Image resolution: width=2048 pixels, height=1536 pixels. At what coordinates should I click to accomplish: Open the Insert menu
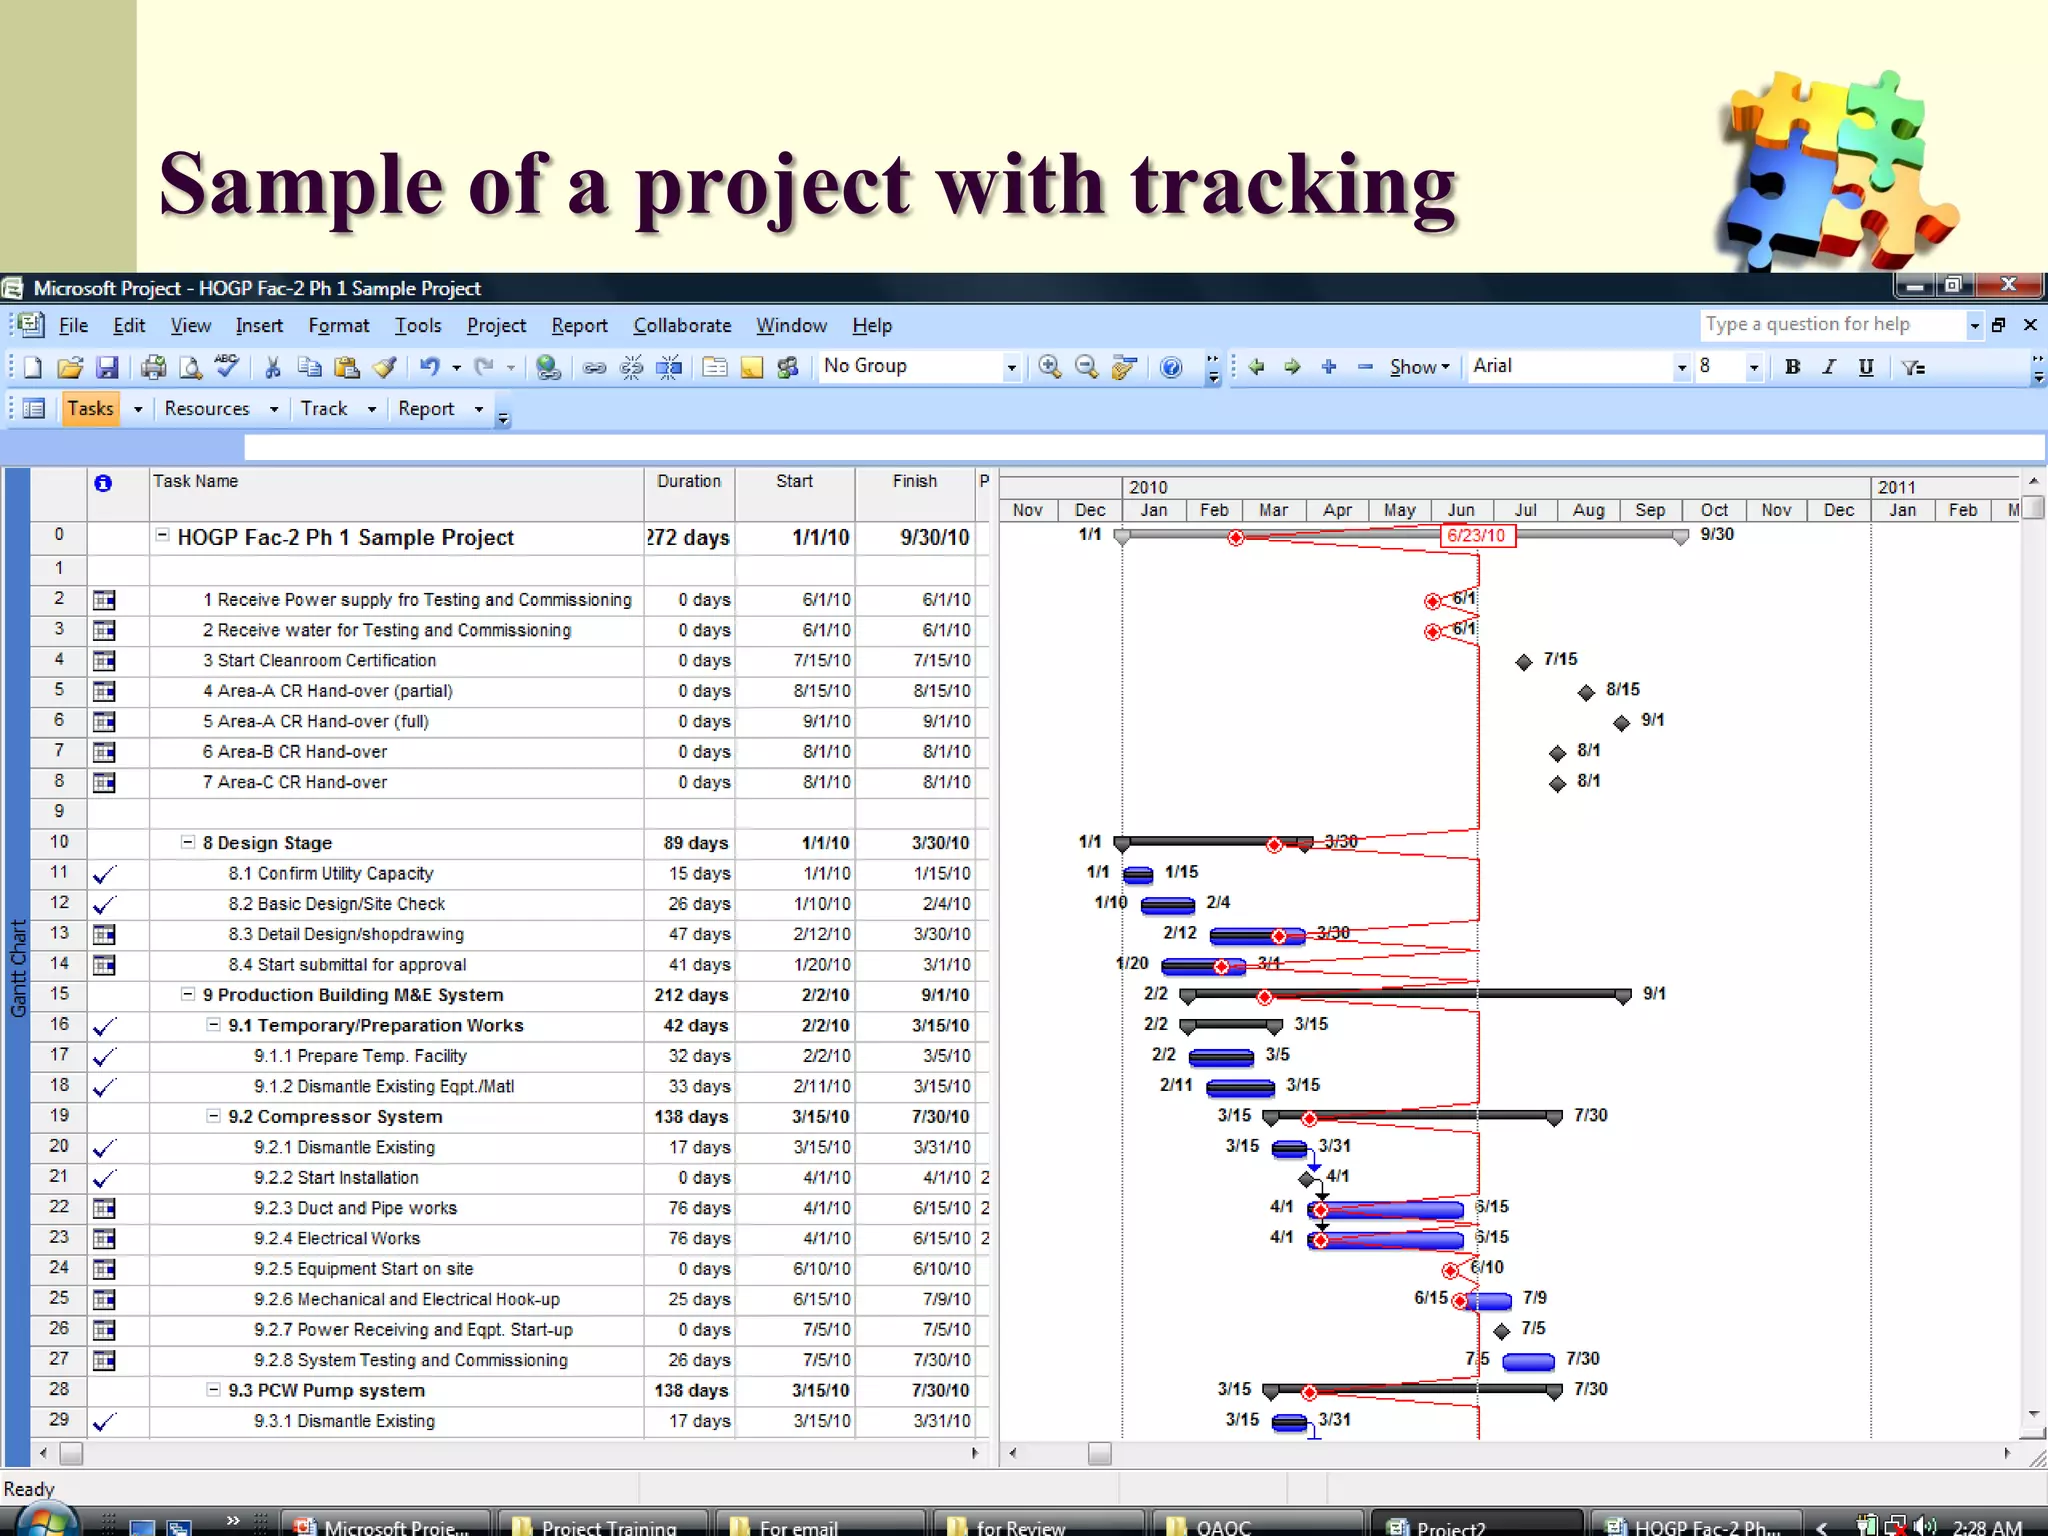click(259, 326)
